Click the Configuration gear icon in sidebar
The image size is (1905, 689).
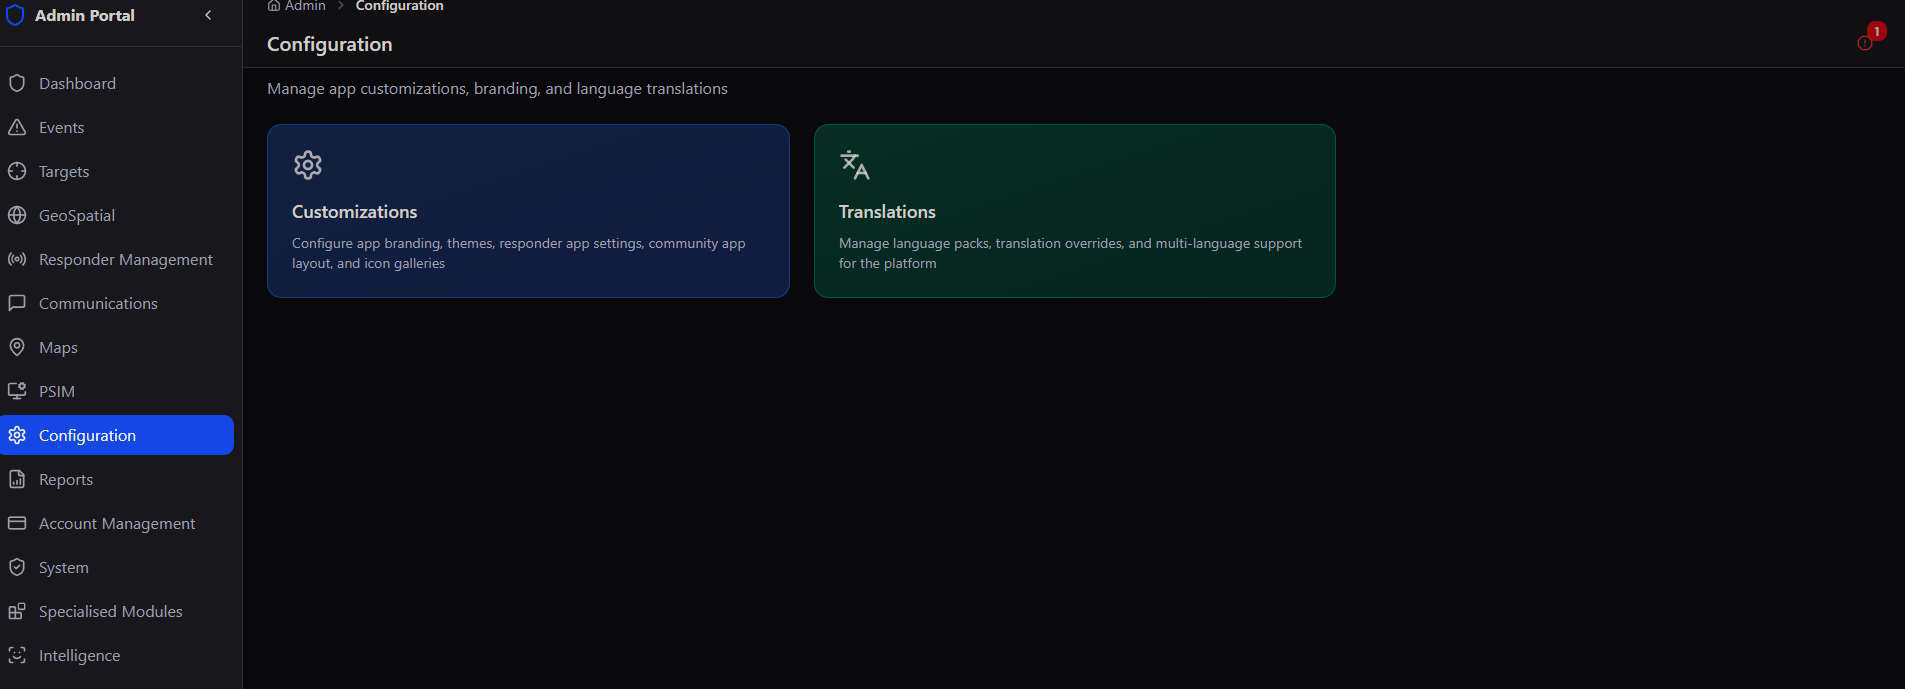[x=17, y=435]
